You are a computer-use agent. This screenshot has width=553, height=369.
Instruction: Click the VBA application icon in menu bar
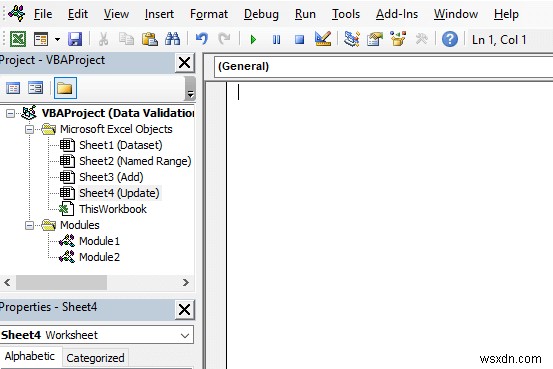(x=17, y=14)
